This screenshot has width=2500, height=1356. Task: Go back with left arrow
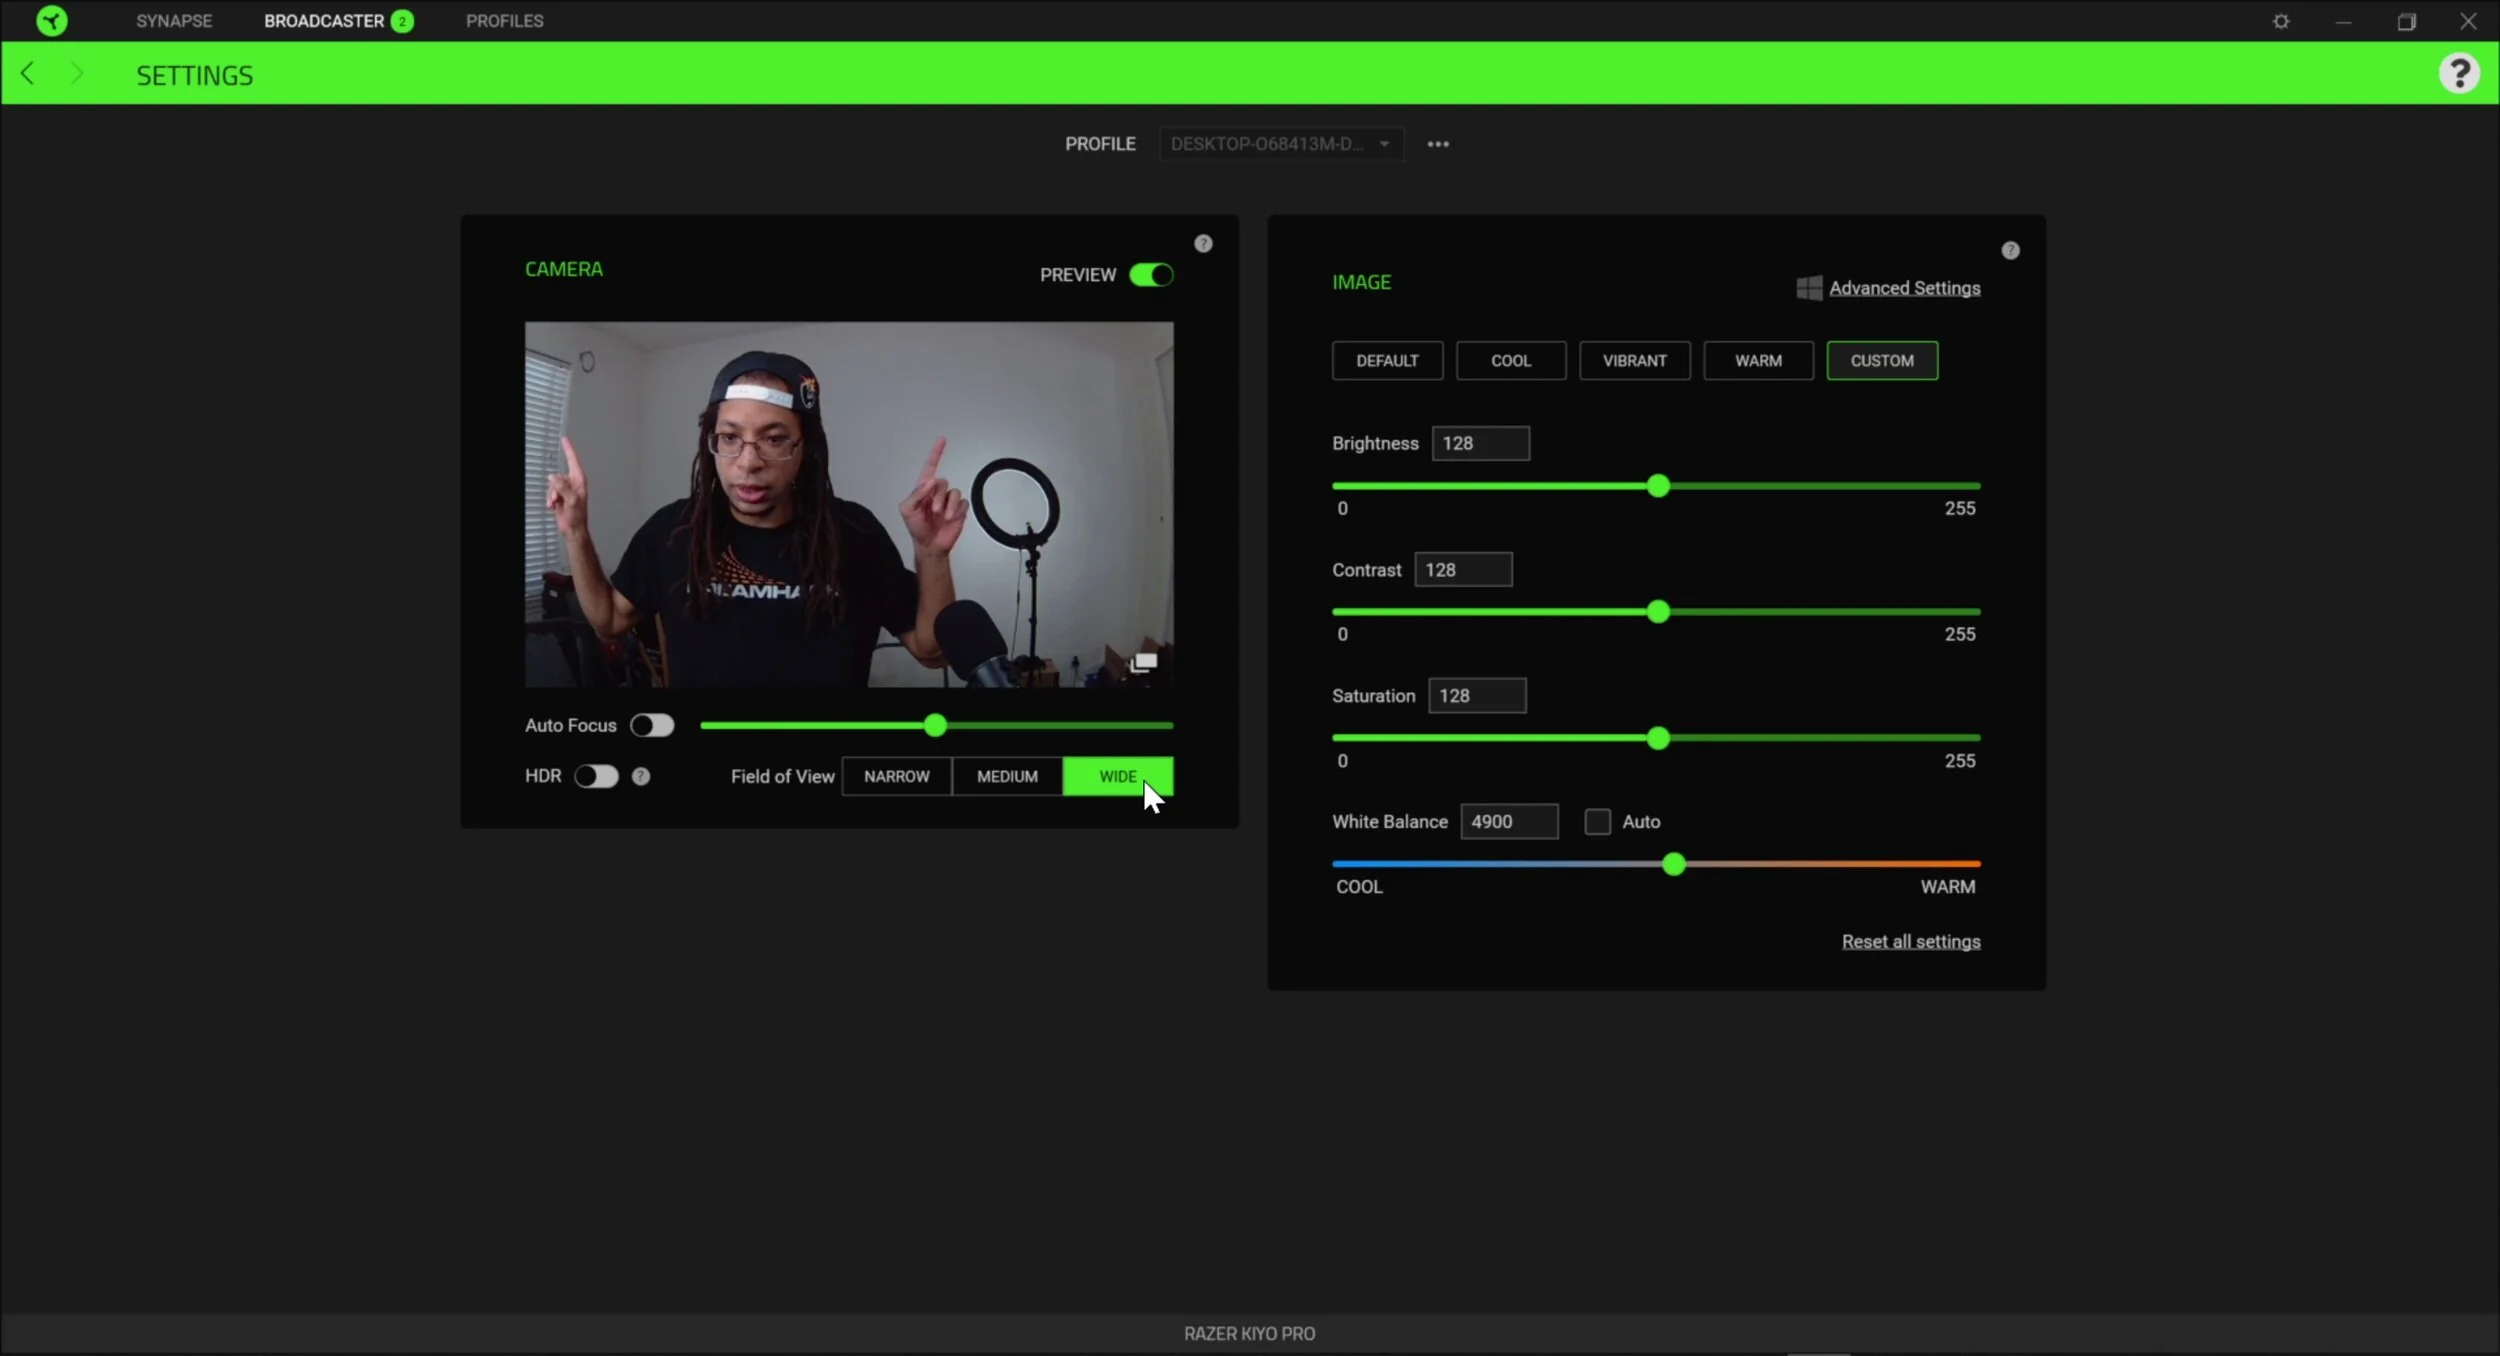pos(28,73)
